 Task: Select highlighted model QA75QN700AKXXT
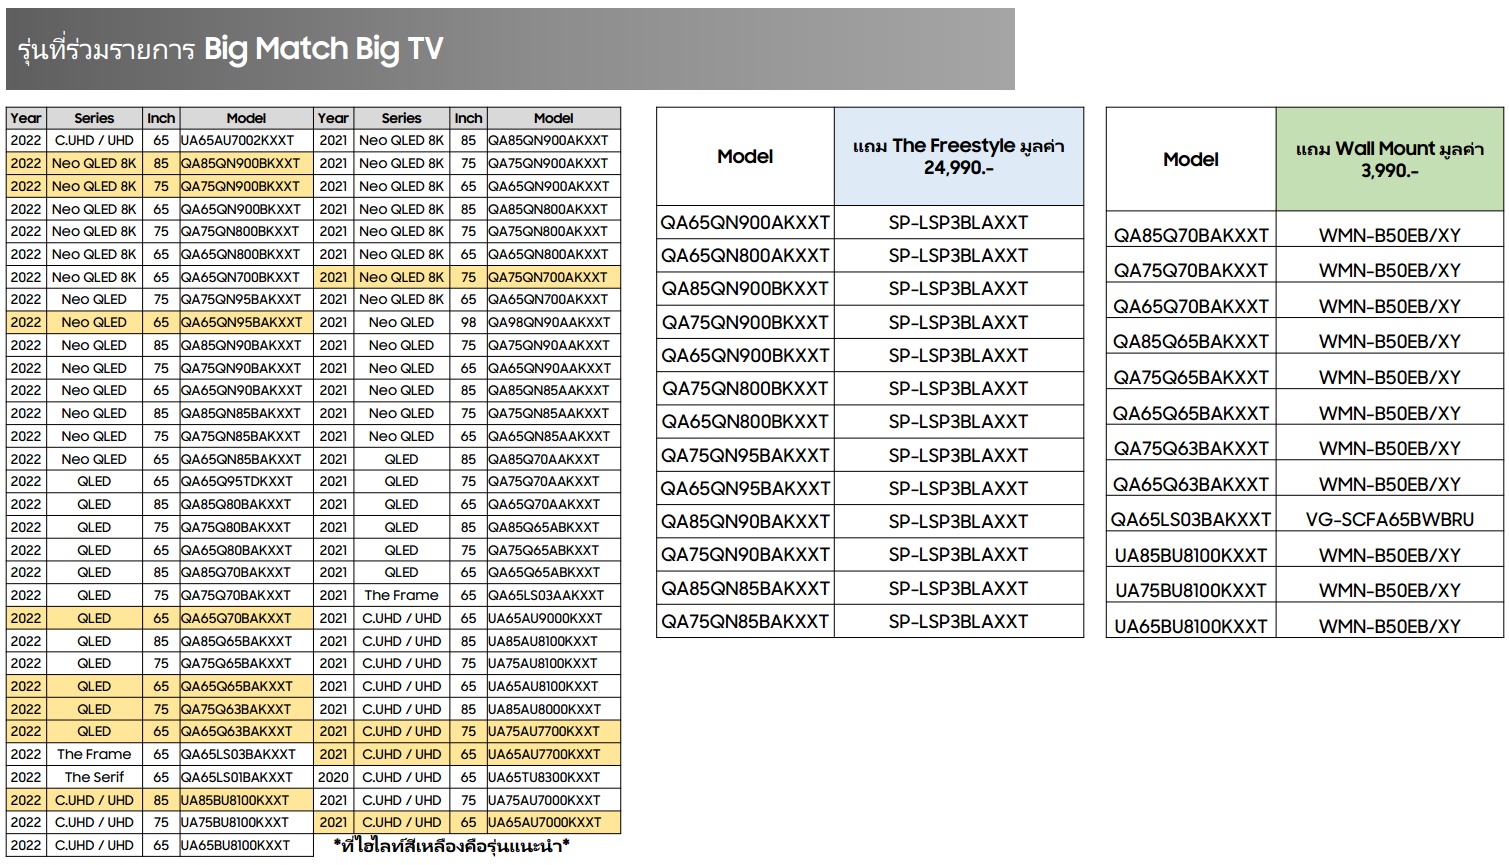(x=553, y=277)
